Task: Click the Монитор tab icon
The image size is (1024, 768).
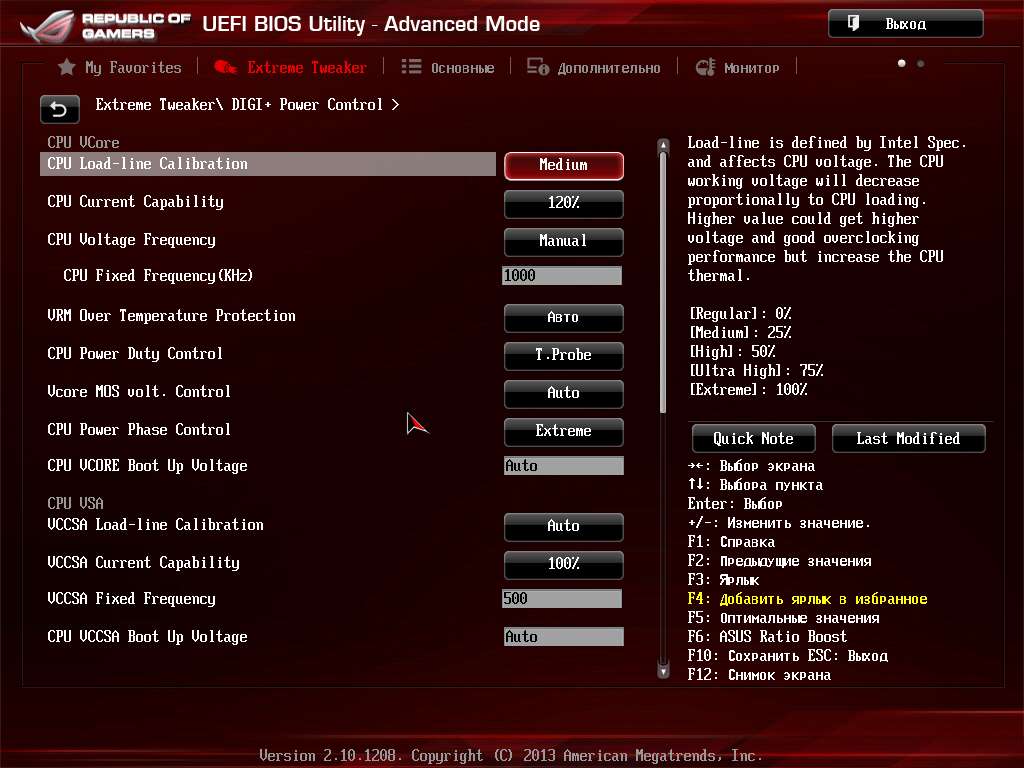Action: (705, 67)
